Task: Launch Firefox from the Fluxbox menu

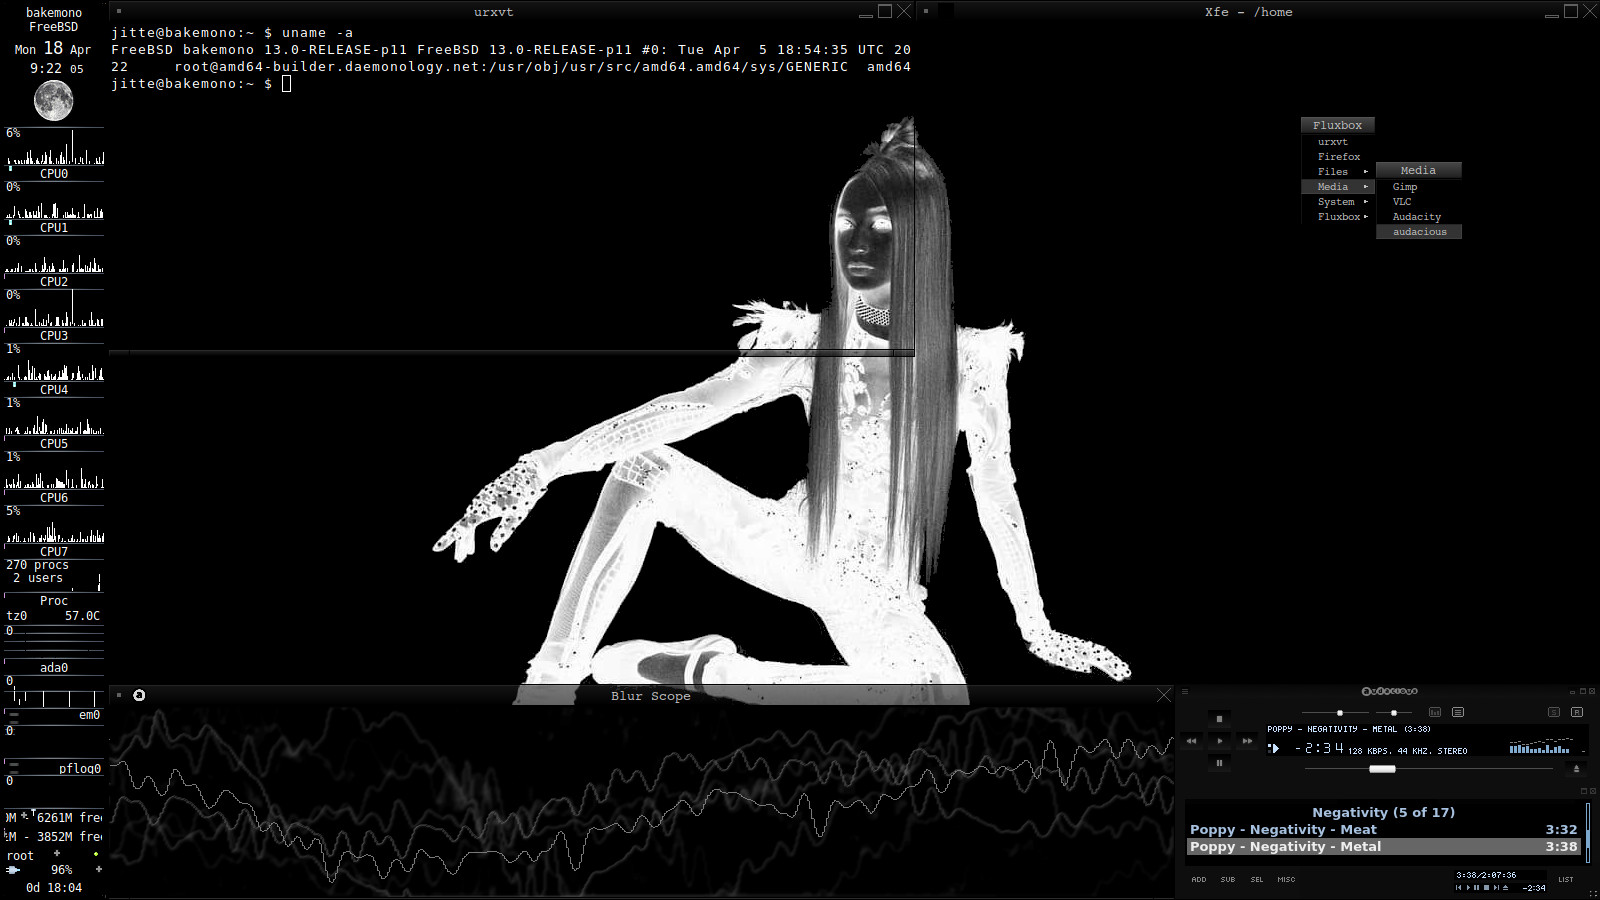Action: click(x=1339, y=157)
